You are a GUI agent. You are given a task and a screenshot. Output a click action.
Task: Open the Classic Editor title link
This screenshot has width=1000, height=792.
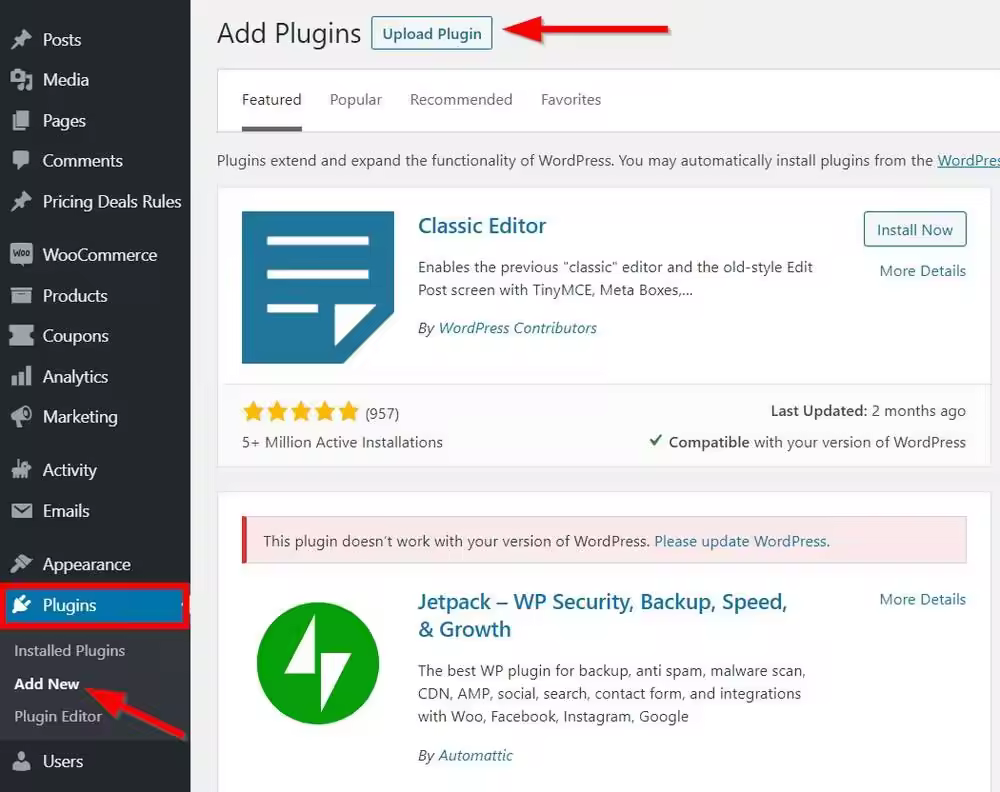[x=482, y=226]
